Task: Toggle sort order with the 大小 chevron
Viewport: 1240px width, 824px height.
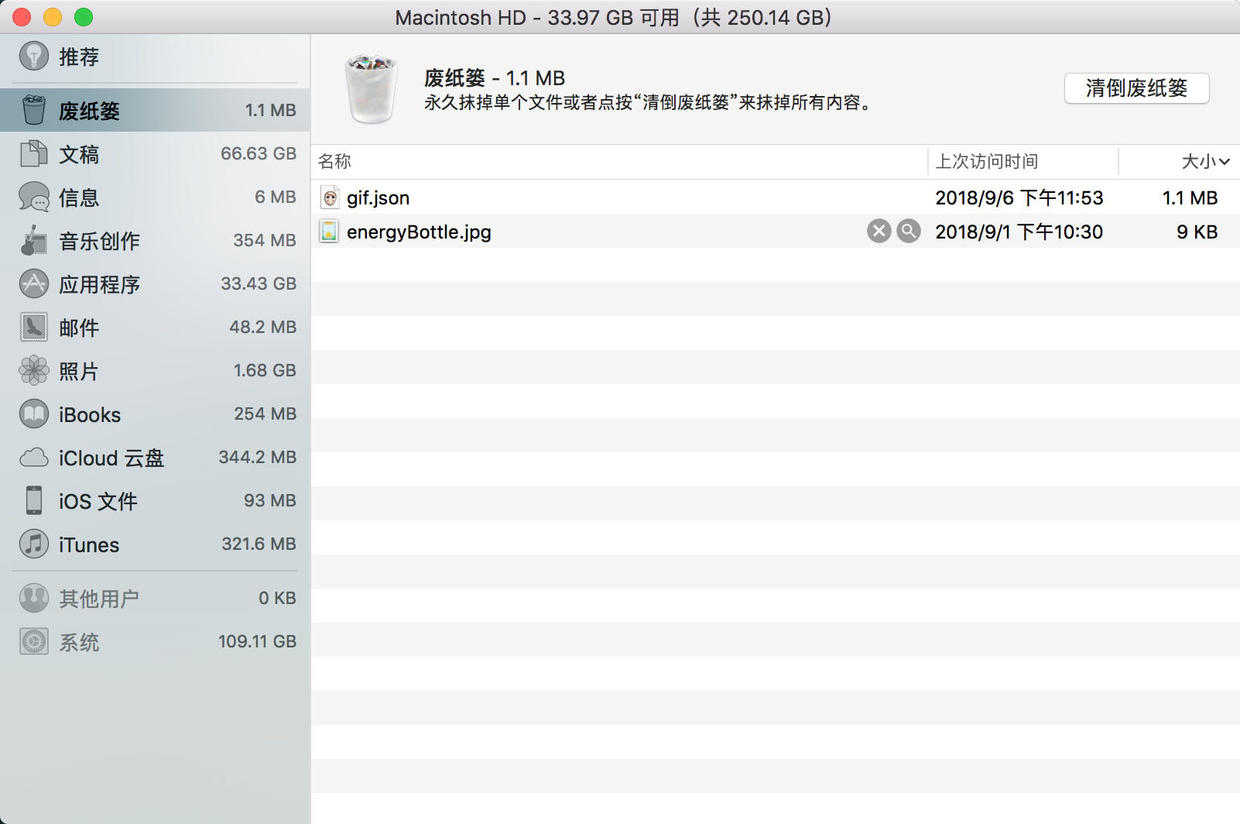Action: (x=1225, y=162)
